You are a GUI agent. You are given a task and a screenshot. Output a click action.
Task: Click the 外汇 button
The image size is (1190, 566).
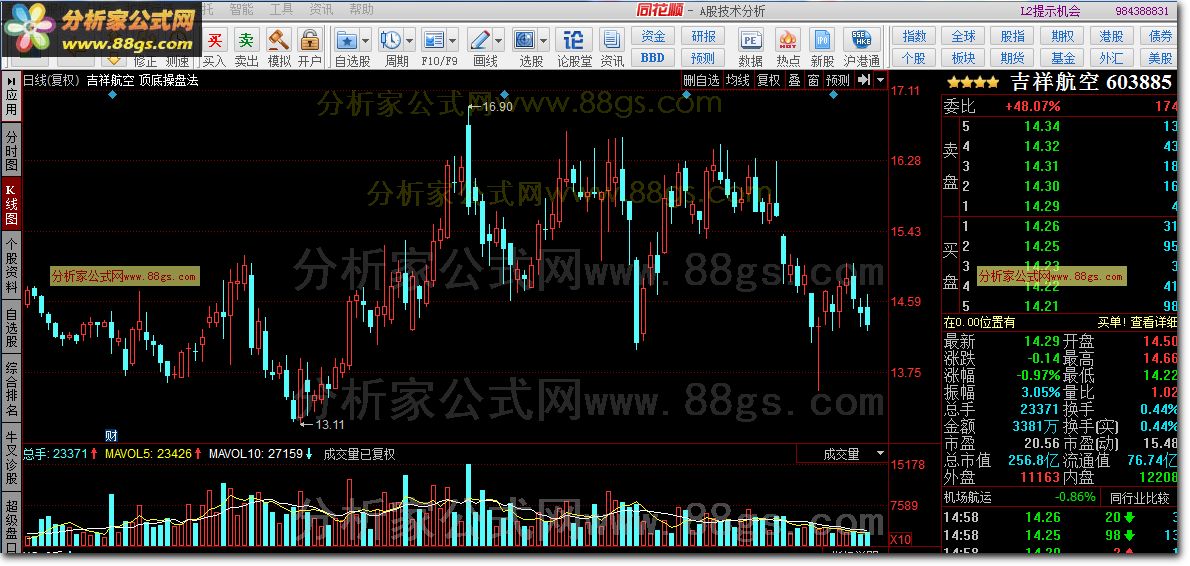coord(1112,58)
